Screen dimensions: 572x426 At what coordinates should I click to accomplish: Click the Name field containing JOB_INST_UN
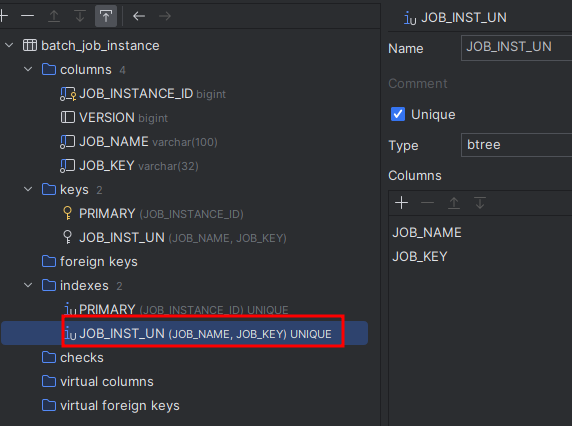(x=517, y=48)
